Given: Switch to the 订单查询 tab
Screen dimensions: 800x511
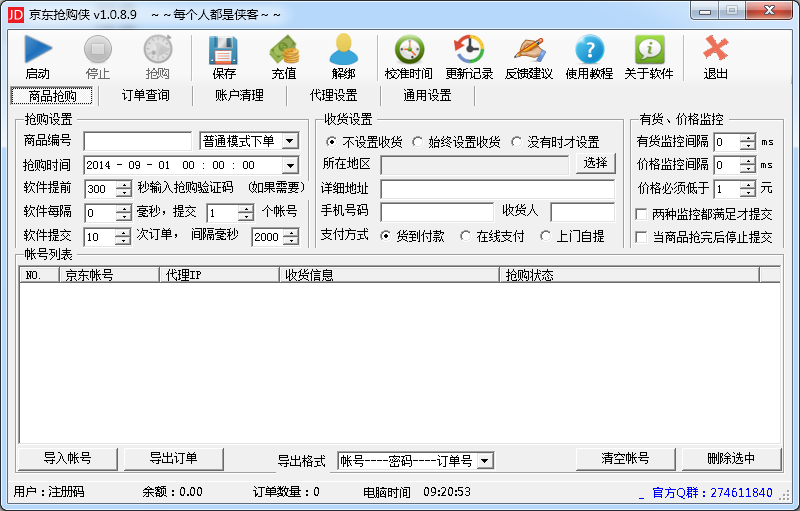Looking at the screenshot, I should tap(145, 95).
